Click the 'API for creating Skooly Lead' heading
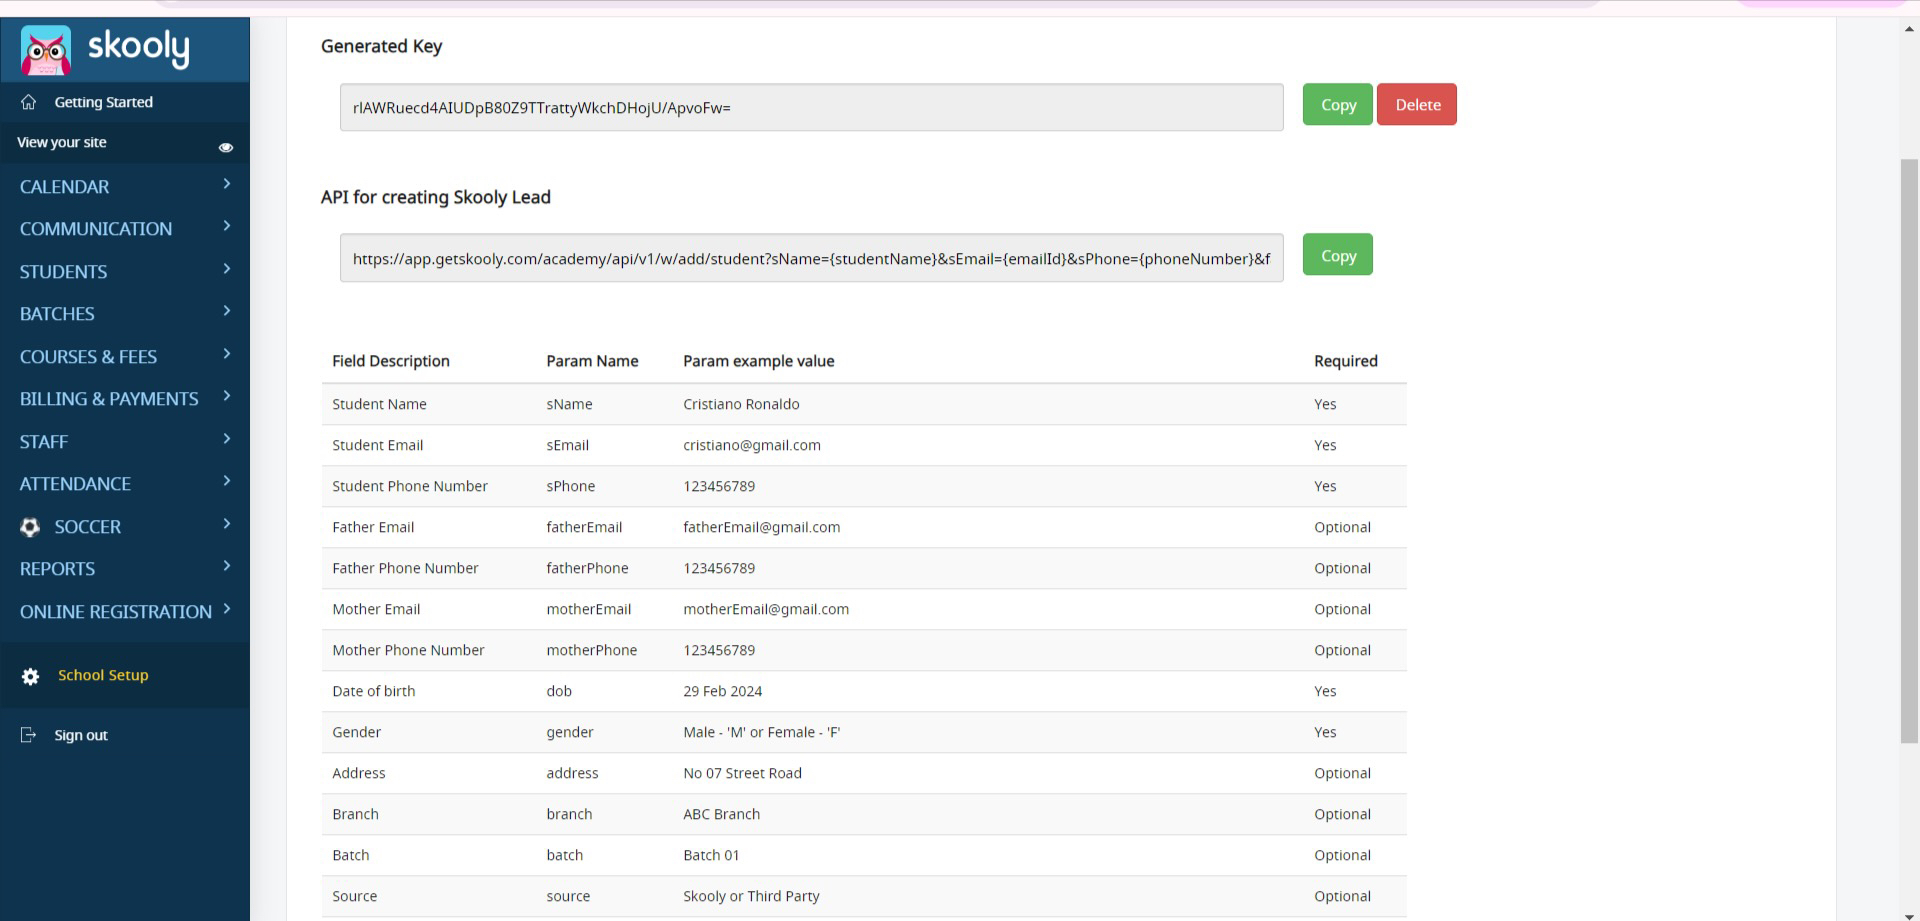This screenshot has width=1920, height=921. (436, 197)
